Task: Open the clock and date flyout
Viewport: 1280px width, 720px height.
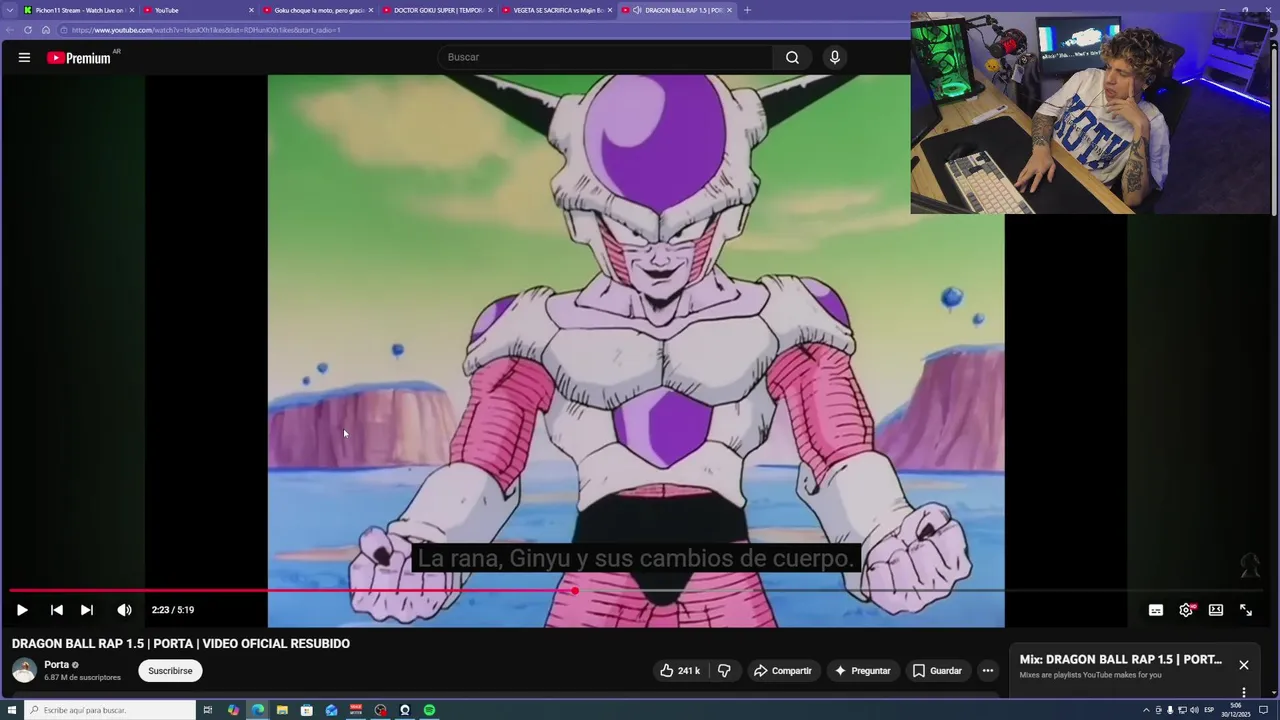Action: [x=1238, y=710]
